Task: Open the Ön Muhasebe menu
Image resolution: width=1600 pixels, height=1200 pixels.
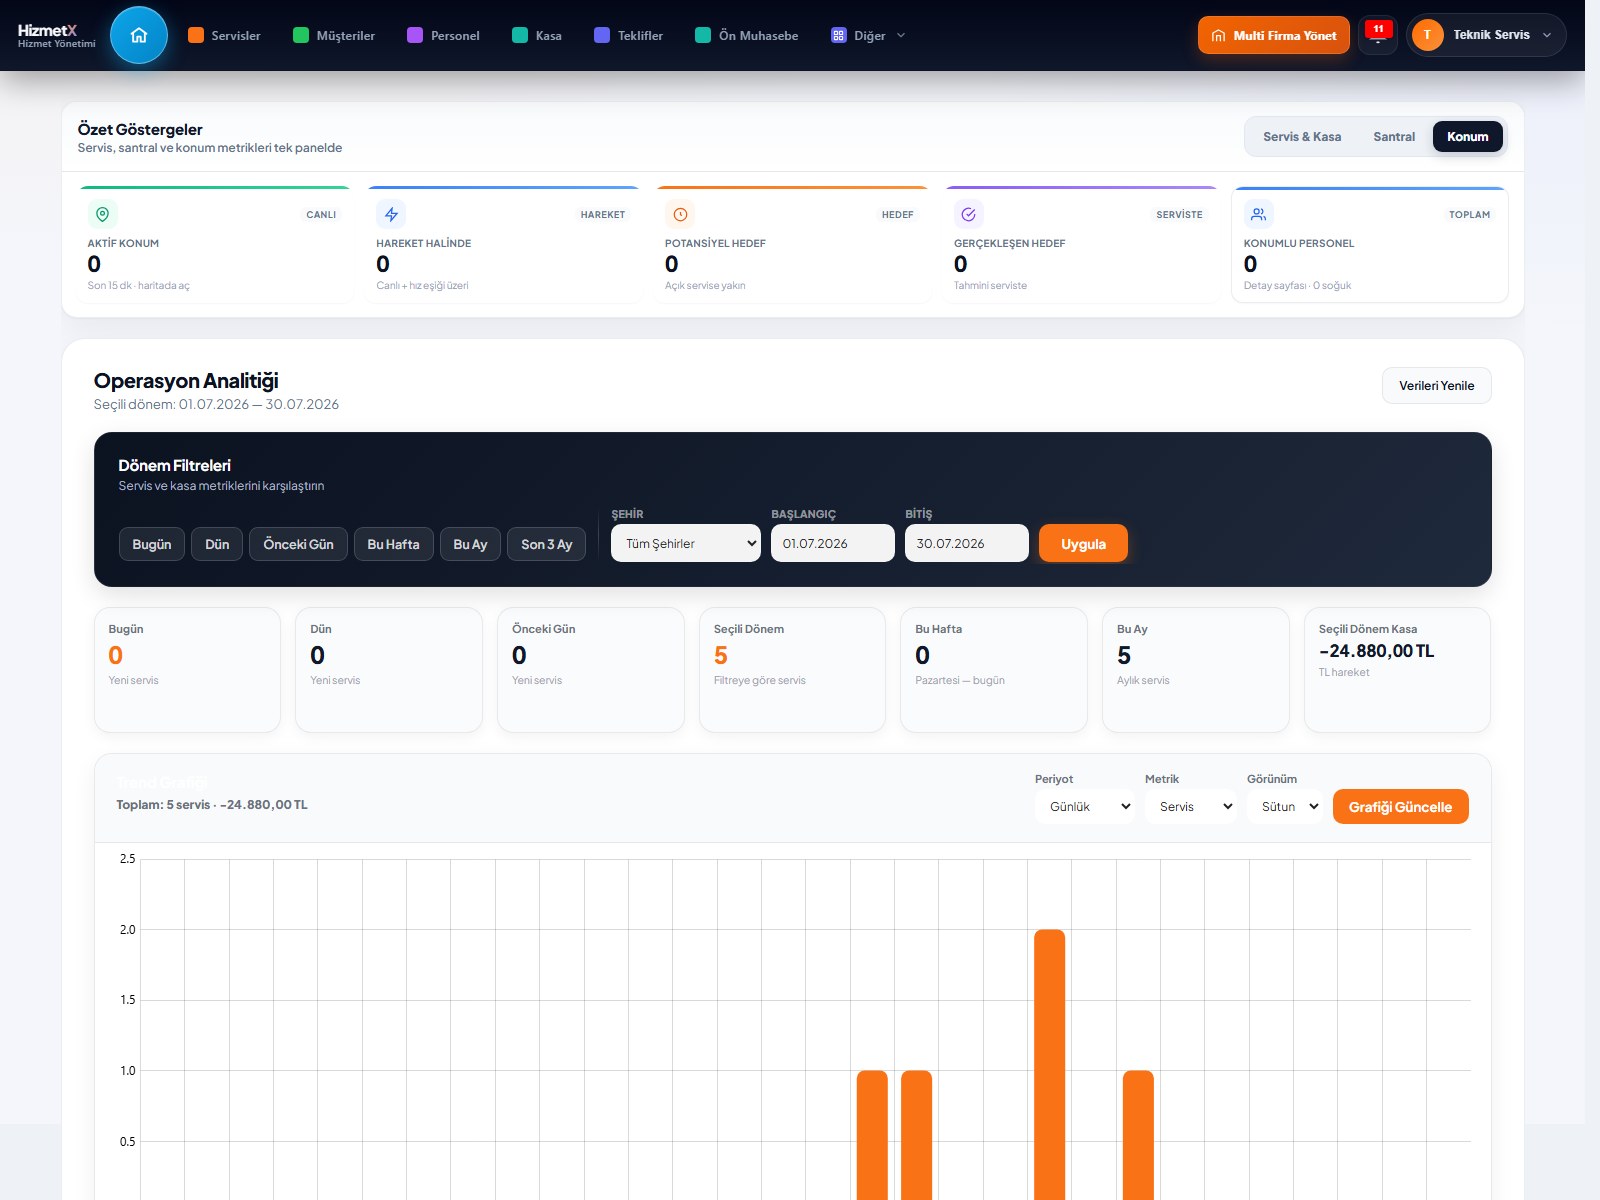Action: tap(747, 35)
